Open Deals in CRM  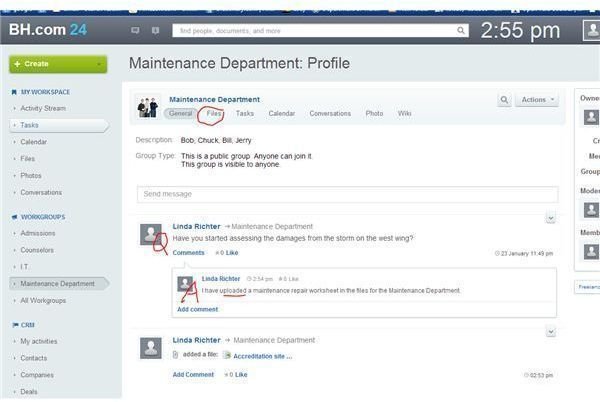click(x=29, y=392)
